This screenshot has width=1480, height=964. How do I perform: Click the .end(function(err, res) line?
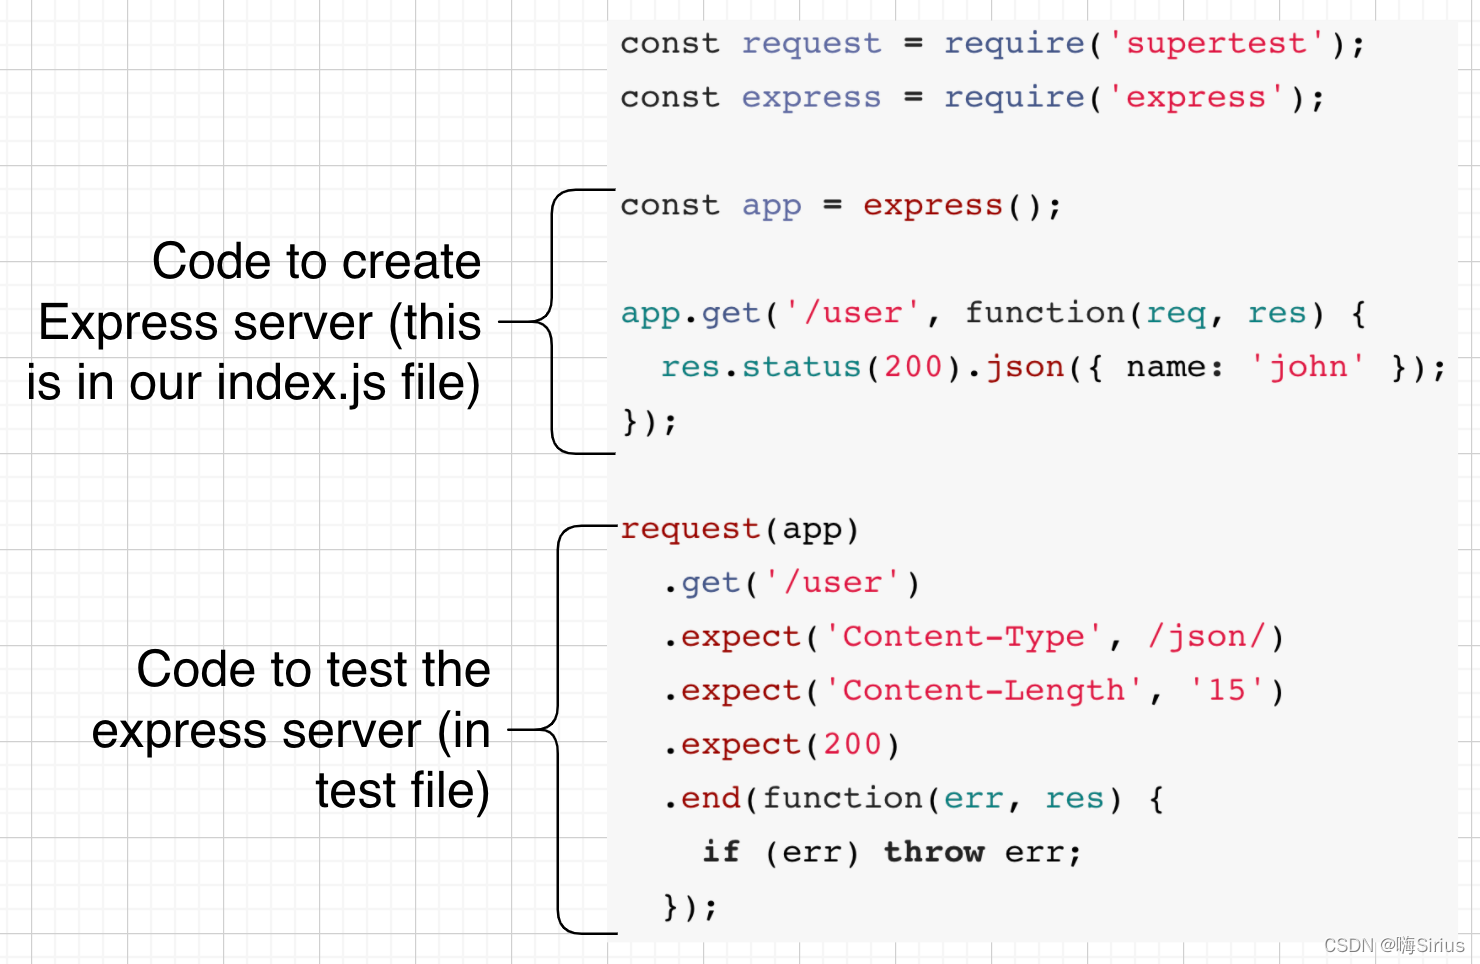913,800
